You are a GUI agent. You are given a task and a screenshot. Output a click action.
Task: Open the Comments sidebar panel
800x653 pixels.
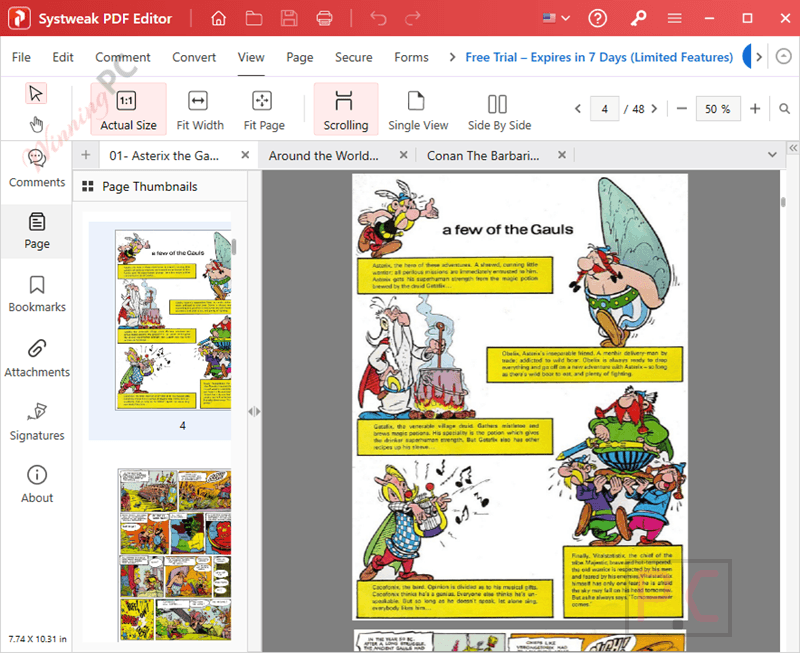[x=37, y=168]
